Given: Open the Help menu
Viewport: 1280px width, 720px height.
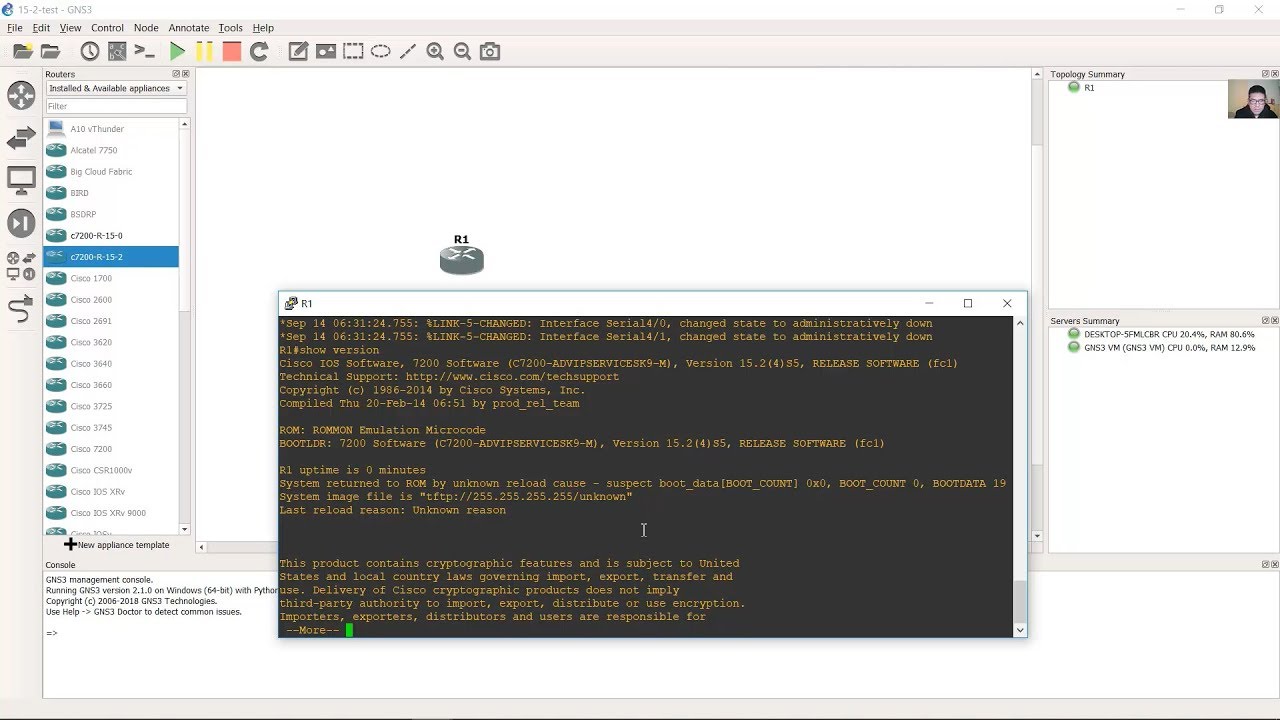Looking at the screenshot, I should click(x=263, y=28).
